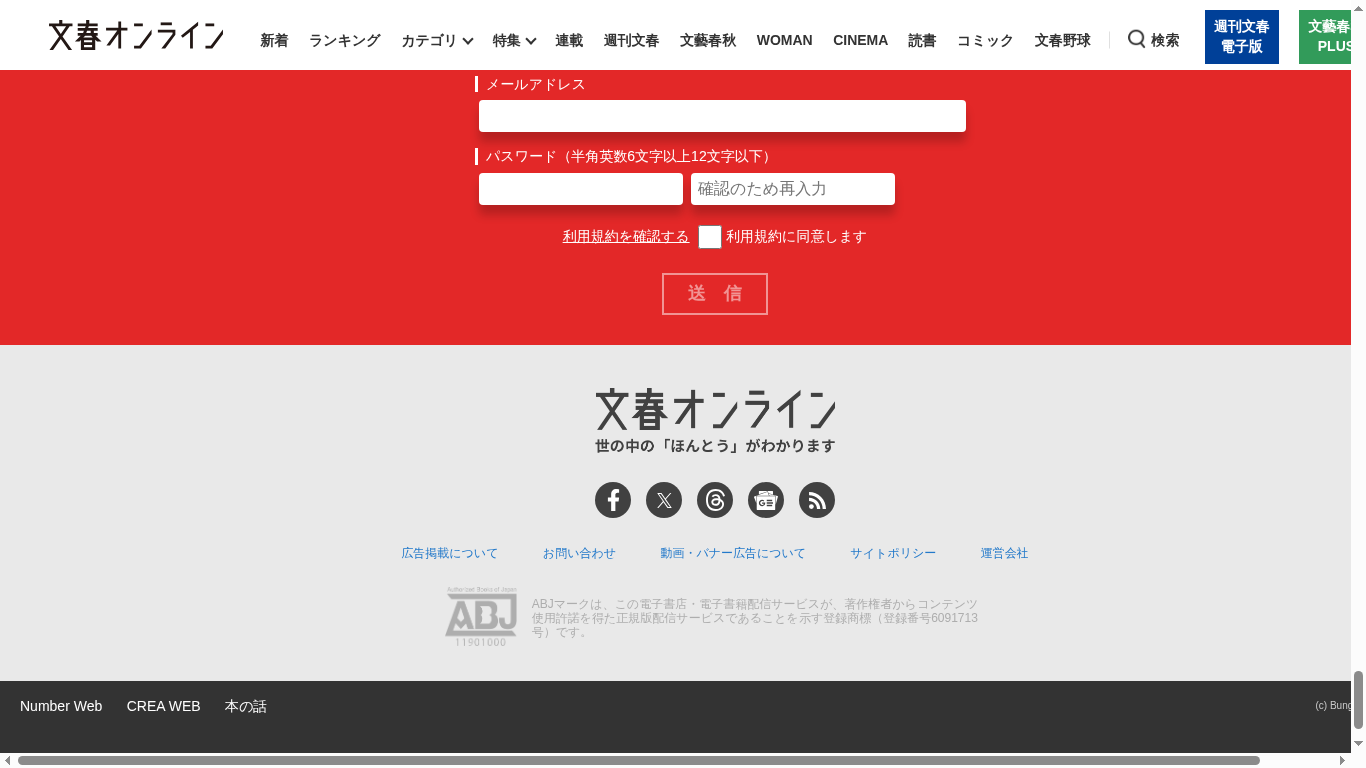The image size is (1366, 768).
Task: Open the RSS feed icon
Action: pos(817,500)
